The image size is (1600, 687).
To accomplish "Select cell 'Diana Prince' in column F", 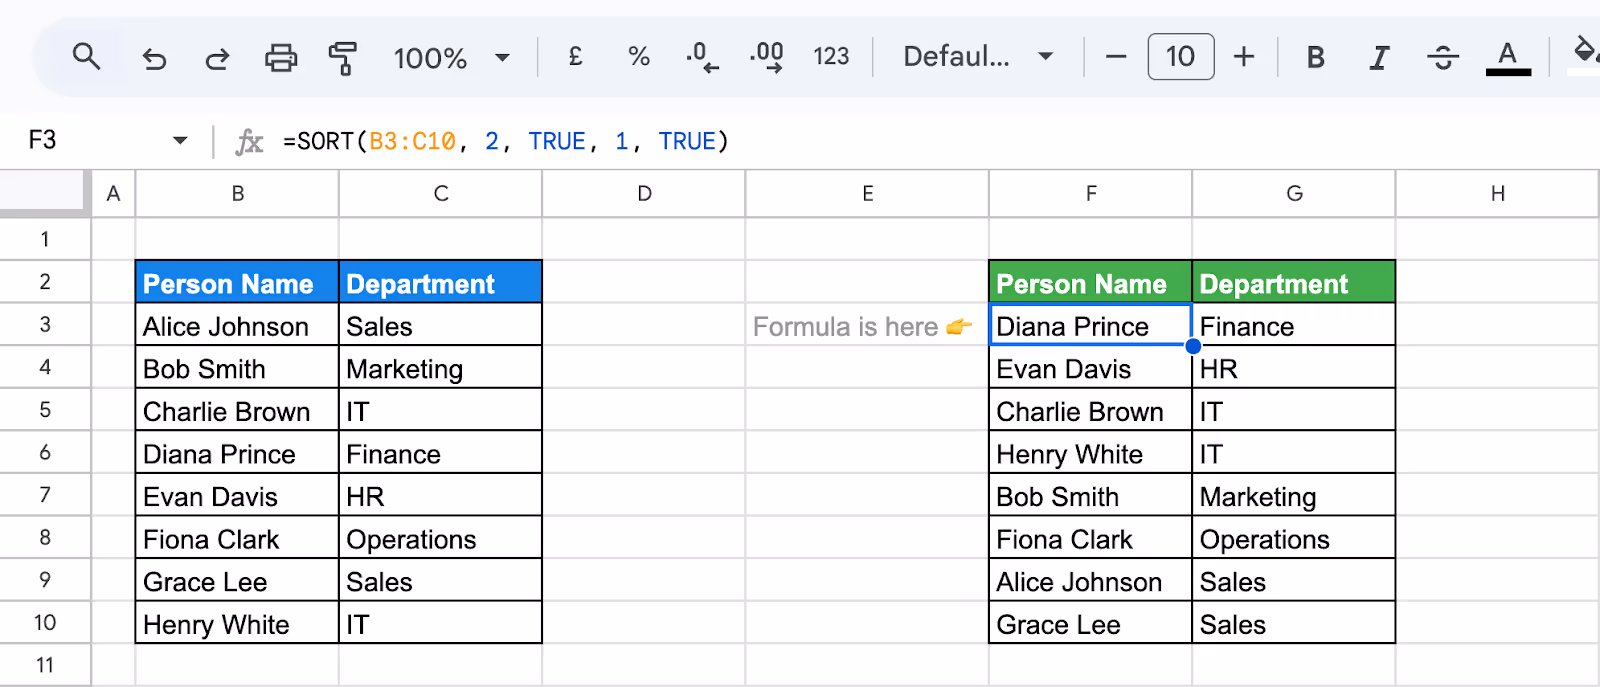I will coord(1091,325).
